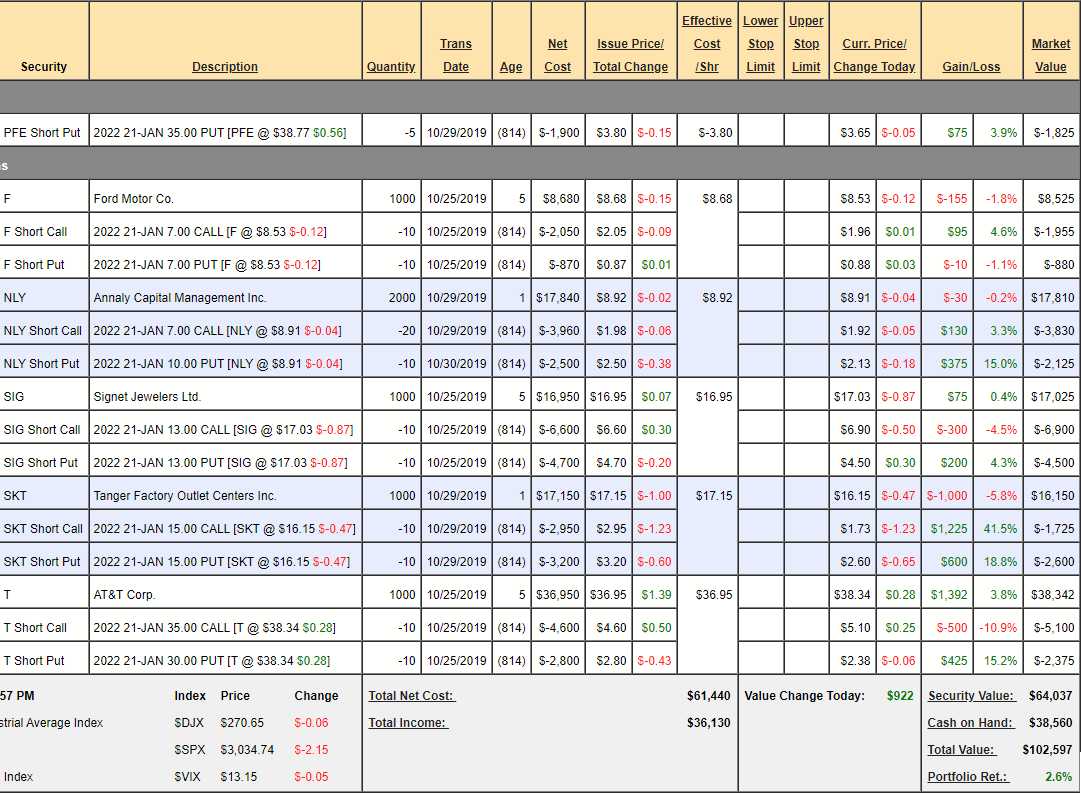Click the Lower Stop Limit header

[761, 44]
